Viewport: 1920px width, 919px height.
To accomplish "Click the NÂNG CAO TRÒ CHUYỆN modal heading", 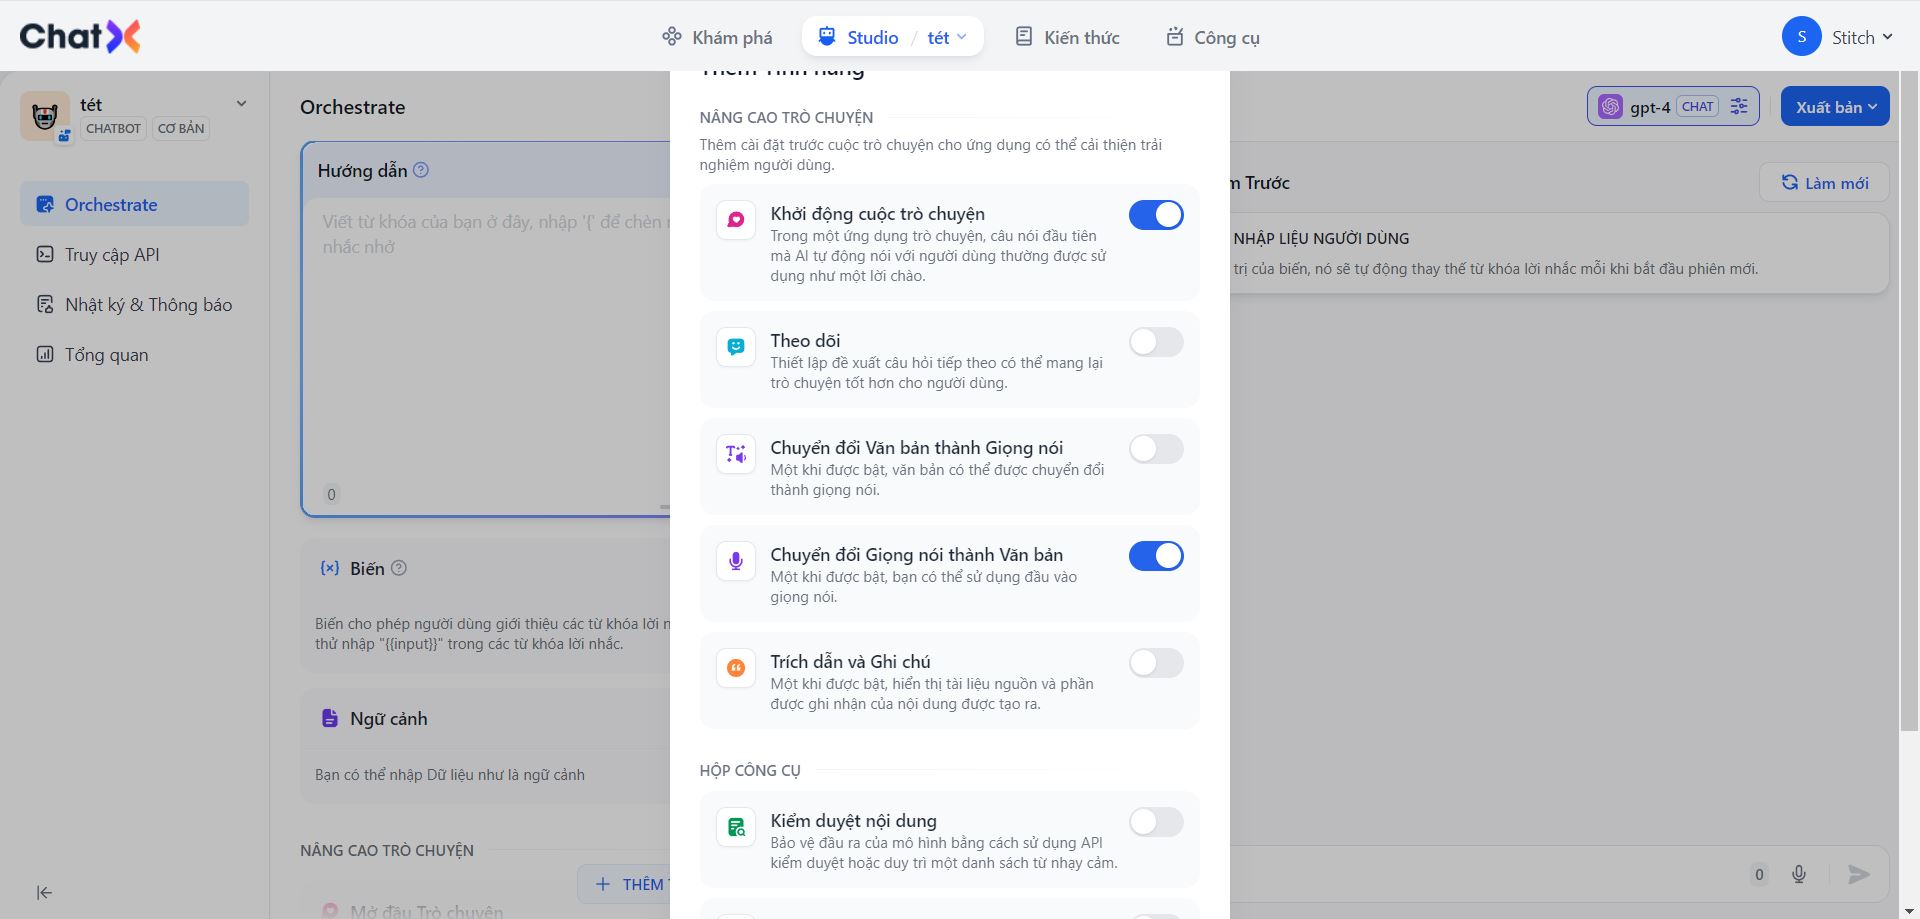I will coord(786,117).
